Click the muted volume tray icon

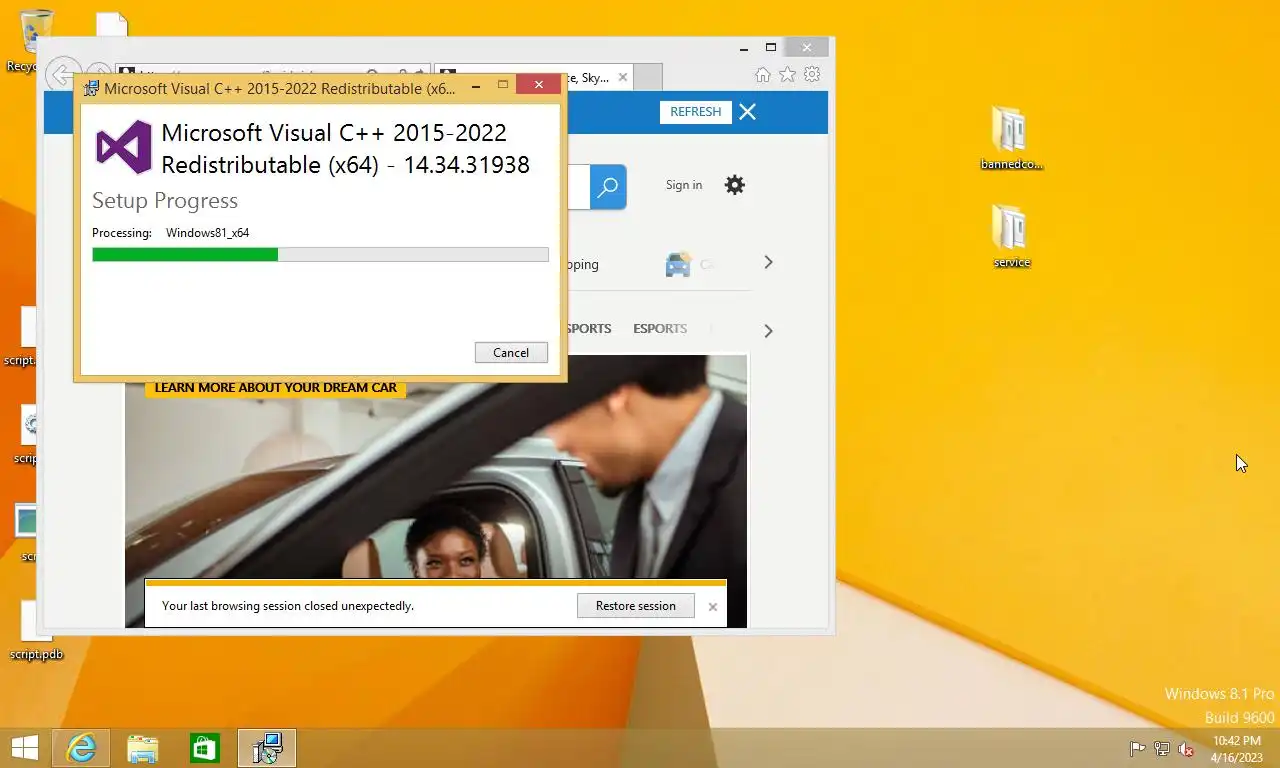(1187, 749)
